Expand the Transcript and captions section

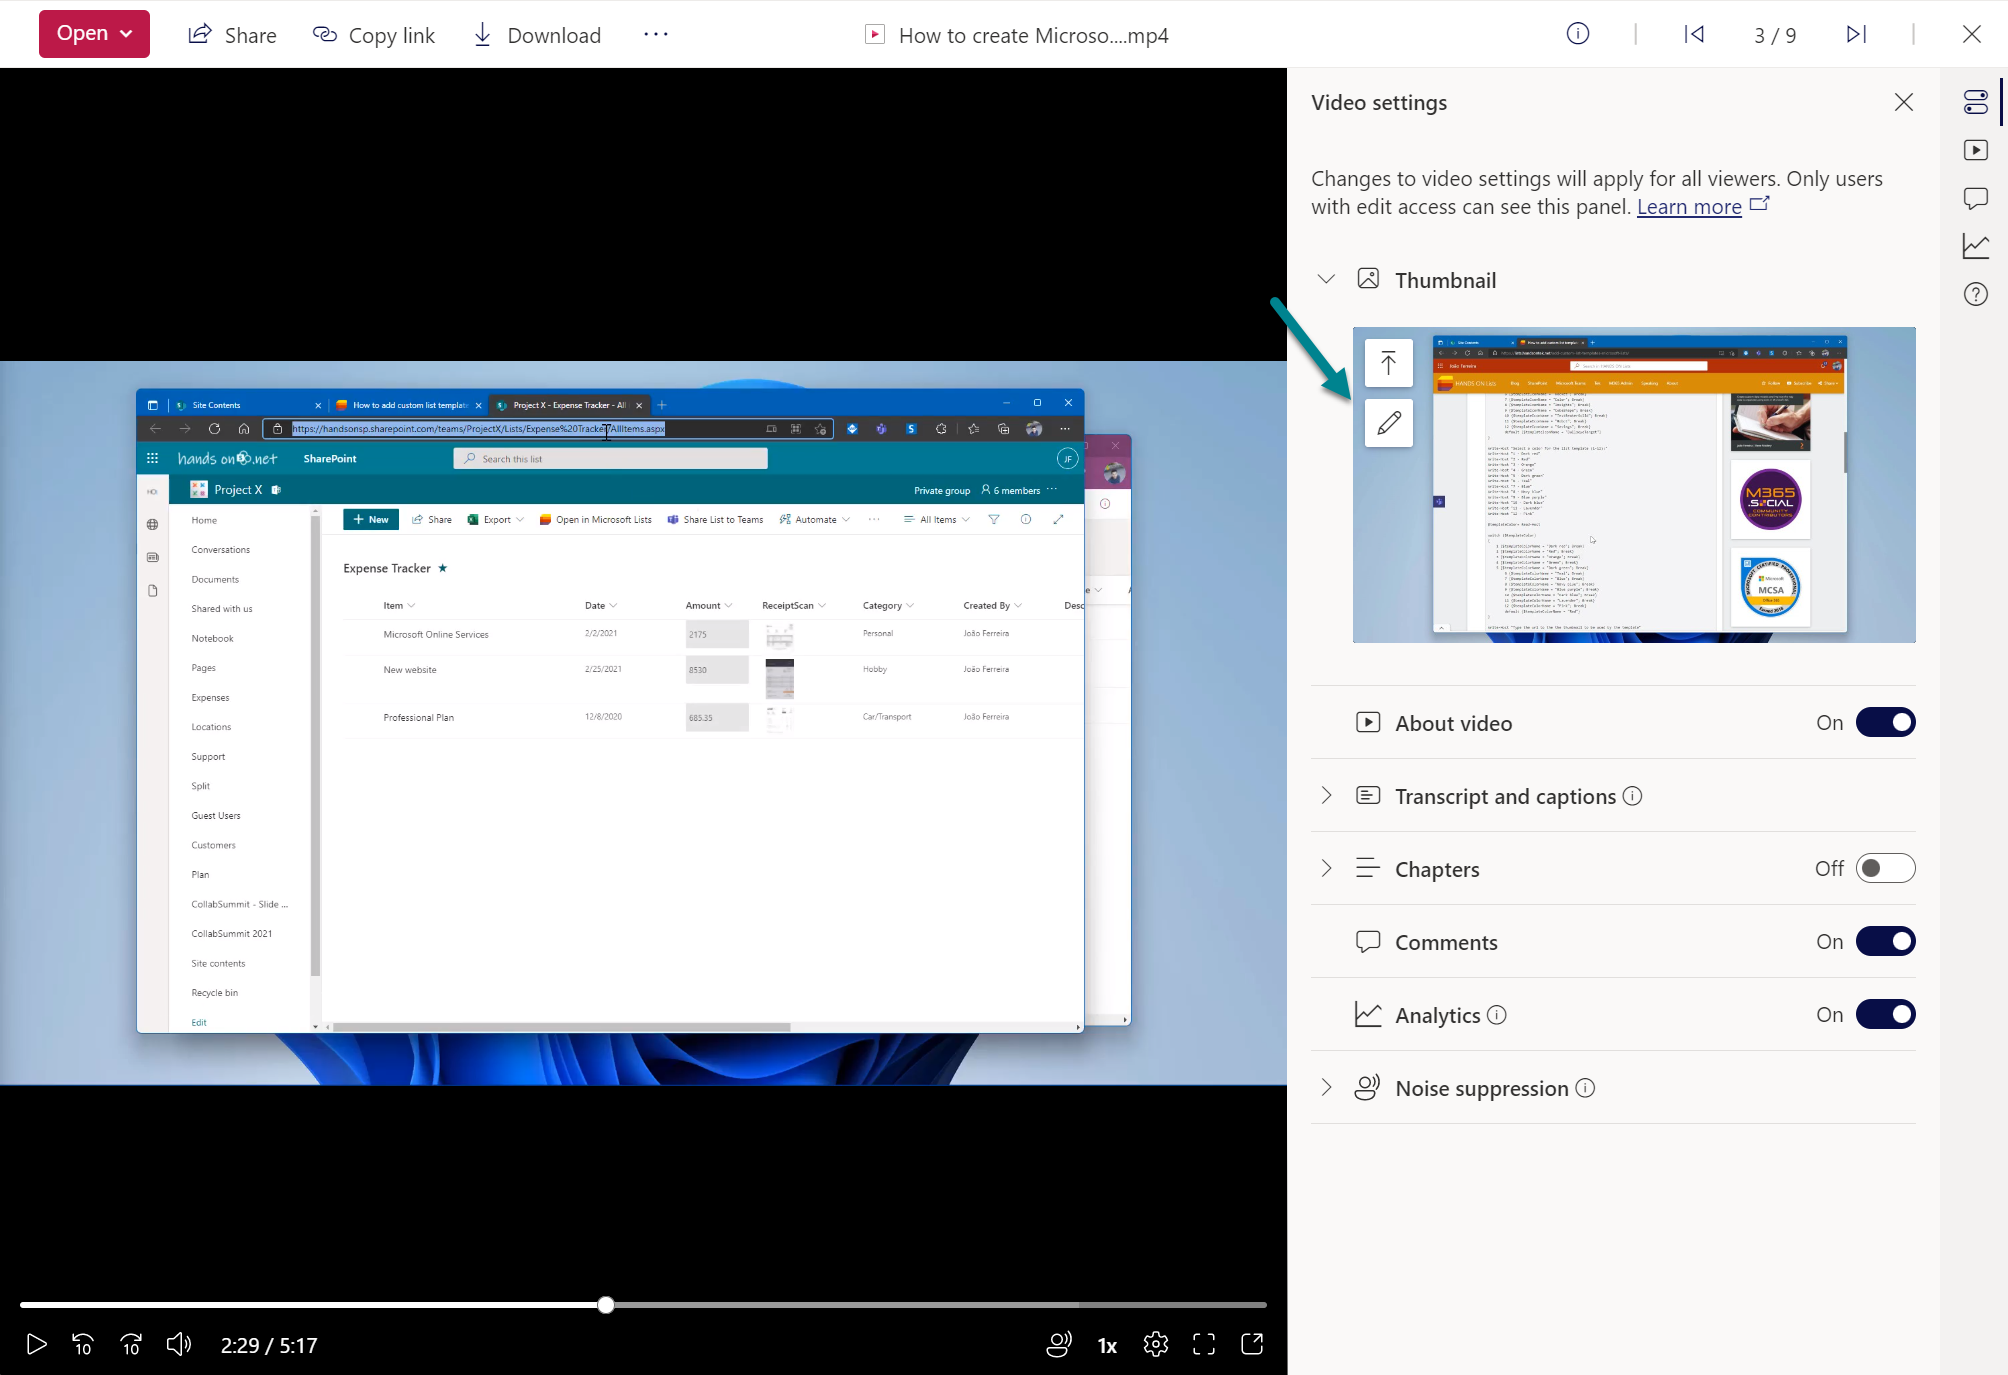point(1326,795)
